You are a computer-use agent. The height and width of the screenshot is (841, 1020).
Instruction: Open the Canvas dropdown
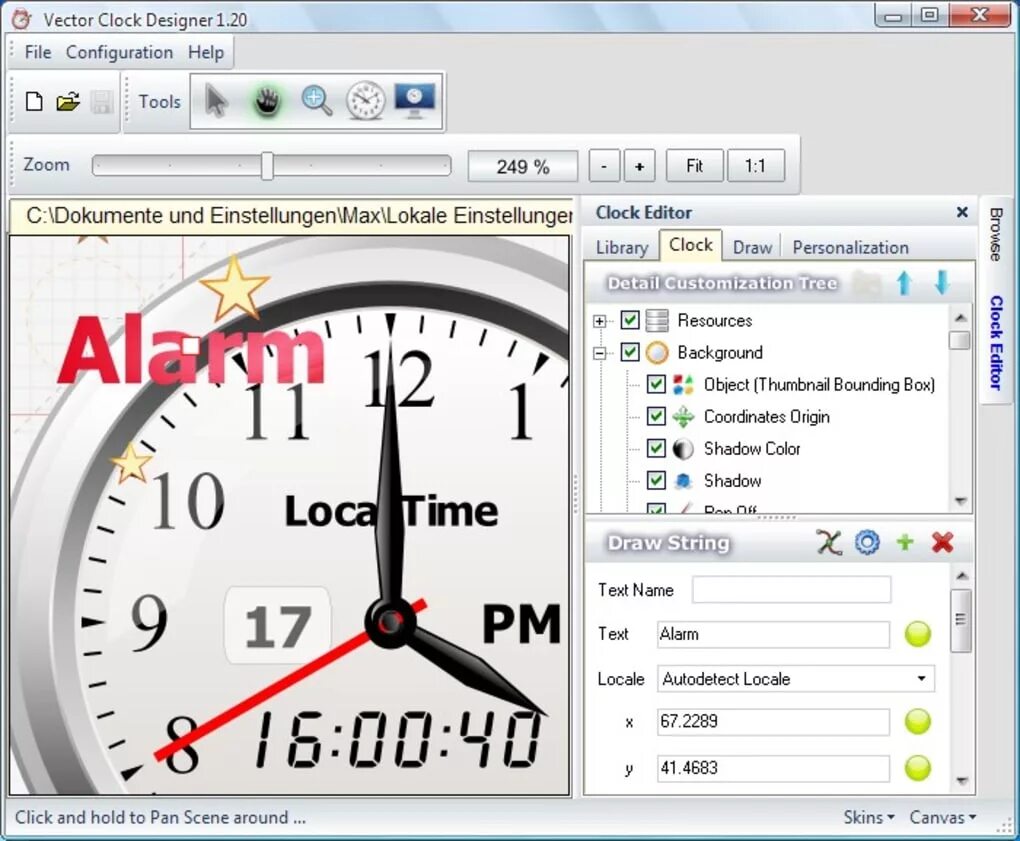pos(943,817)
